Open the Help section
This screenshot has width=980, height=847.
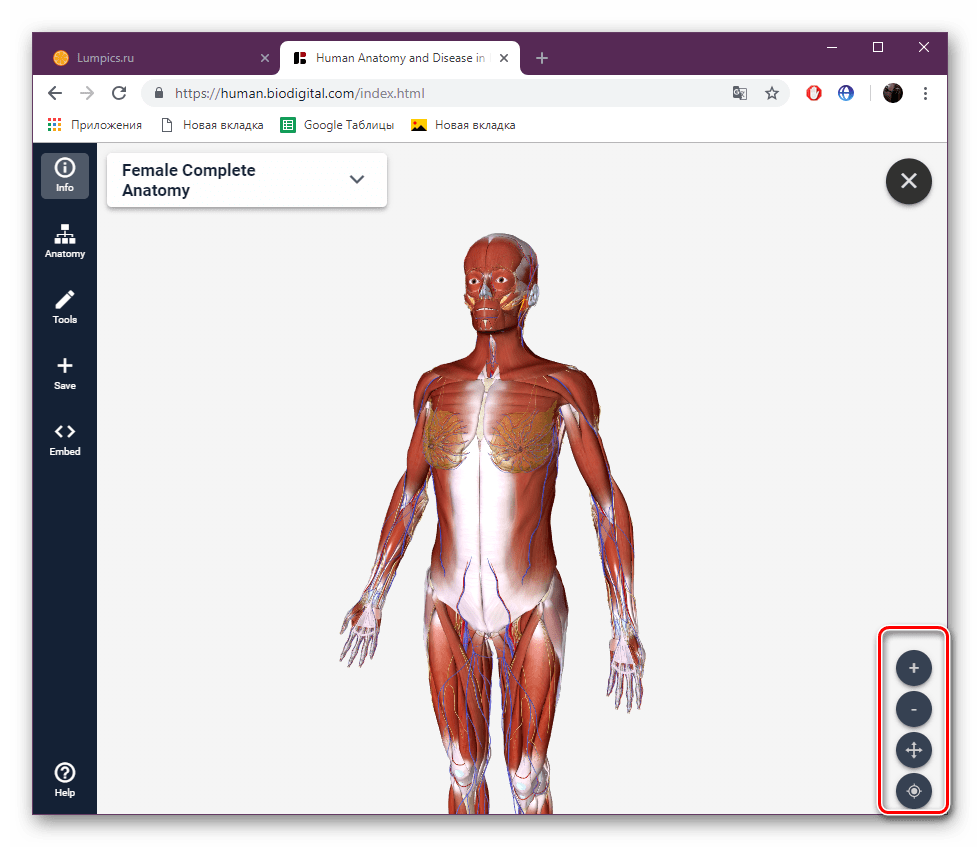point(64,777)
